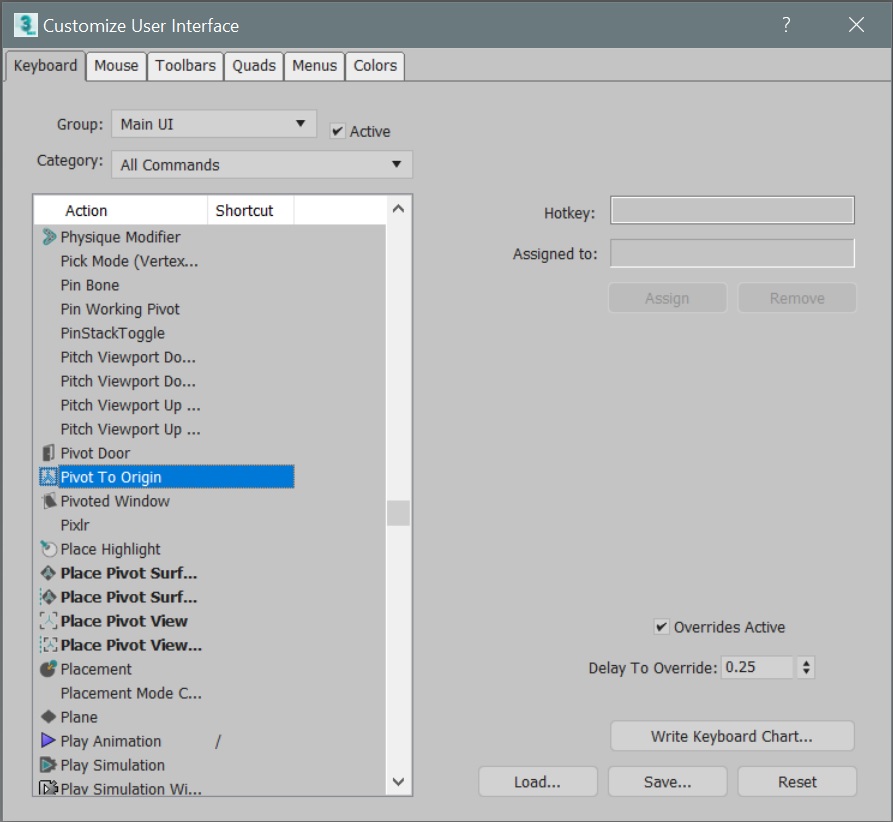Click the Pivot To Origin icon
The height and width of the screenshot is (822, 893).
(47, 477)
